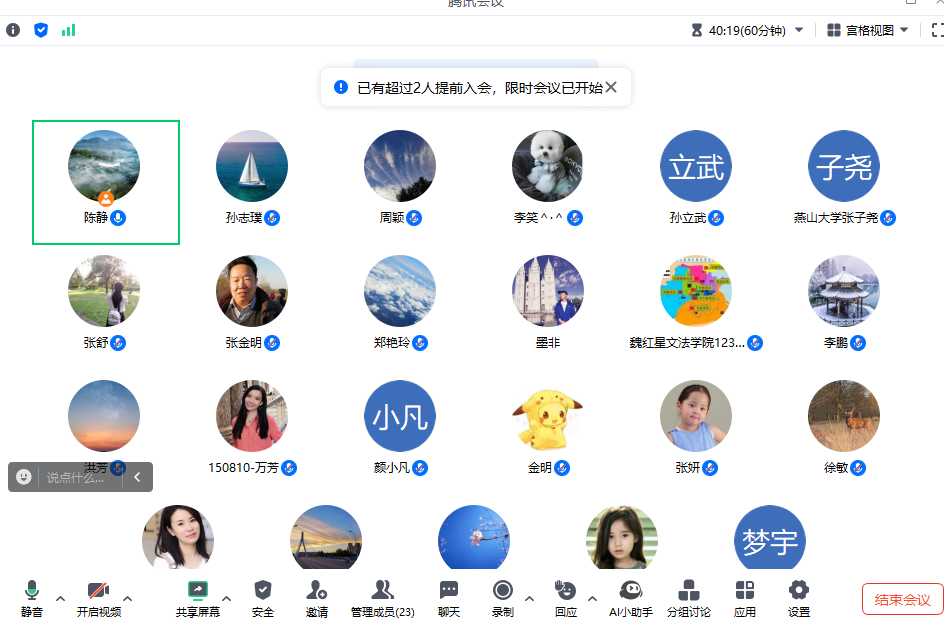Viewport: 944px width, 621px height.
Task: Select participant 孙志璞's sailboat avatar
Action: (x=252, y=166)
